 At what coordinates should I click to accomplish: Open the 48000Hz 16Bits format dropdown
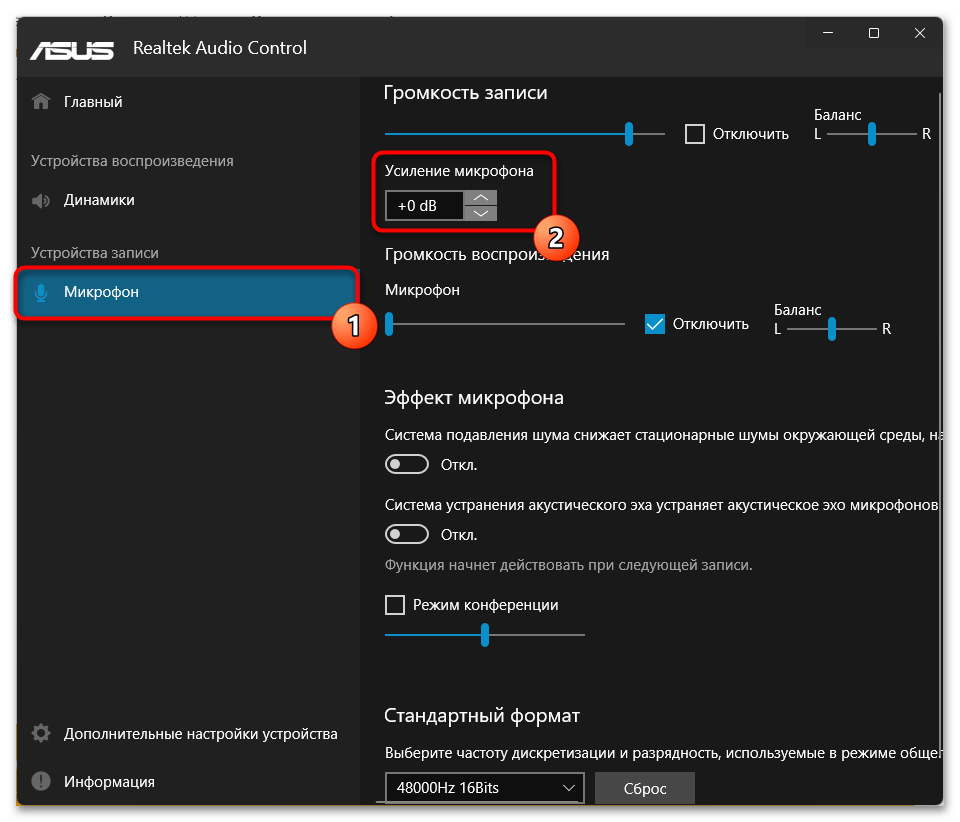tap(485, 788)
